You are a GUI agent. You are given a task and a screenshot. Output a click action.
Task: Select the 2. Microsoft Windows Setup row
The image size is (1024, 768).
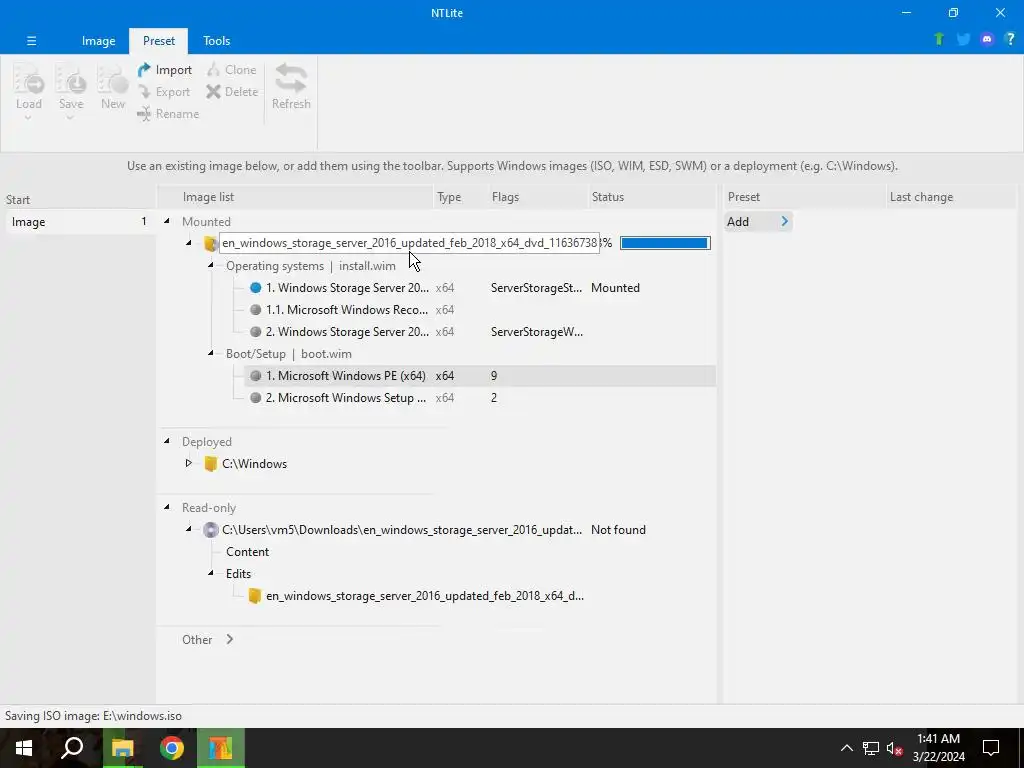pyautogui.click(x=480, y=398)
